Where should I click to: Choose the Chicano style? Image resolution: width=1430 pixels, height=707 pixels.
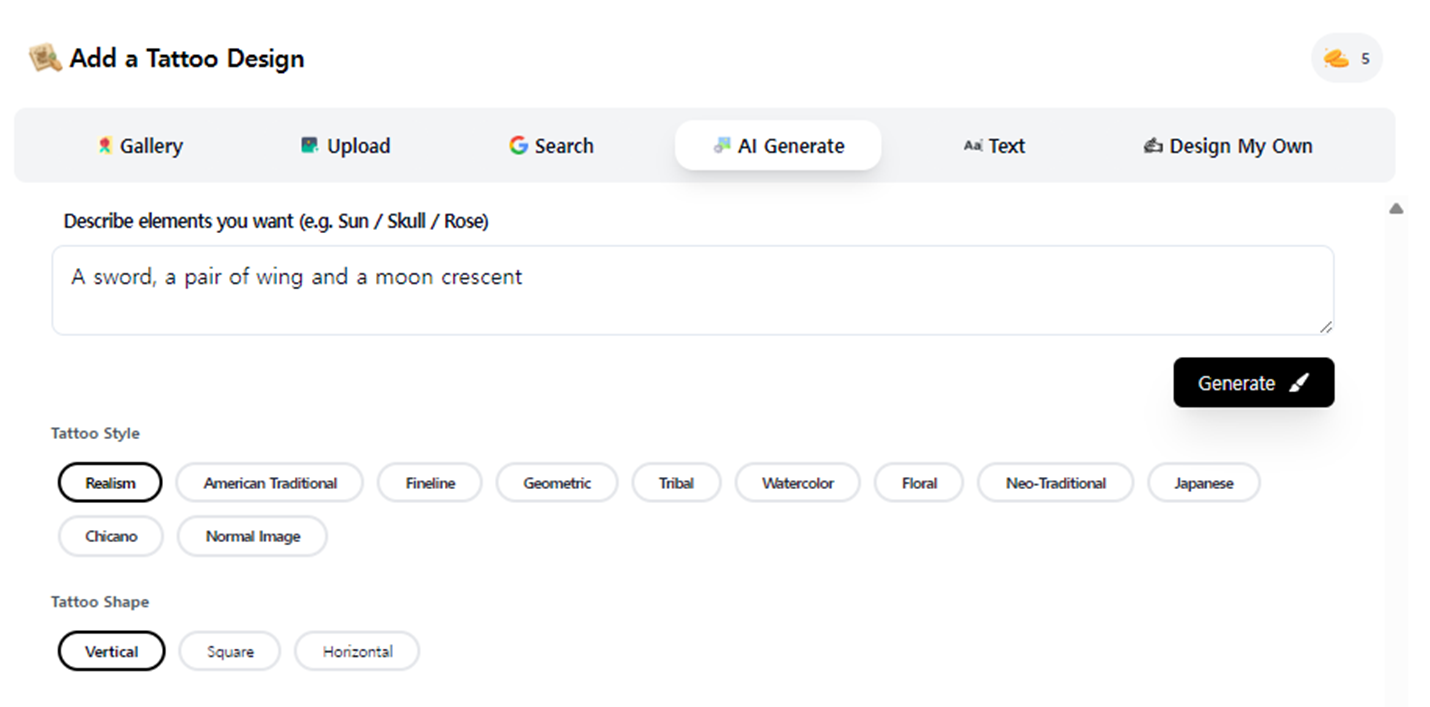tap(111, 536)
